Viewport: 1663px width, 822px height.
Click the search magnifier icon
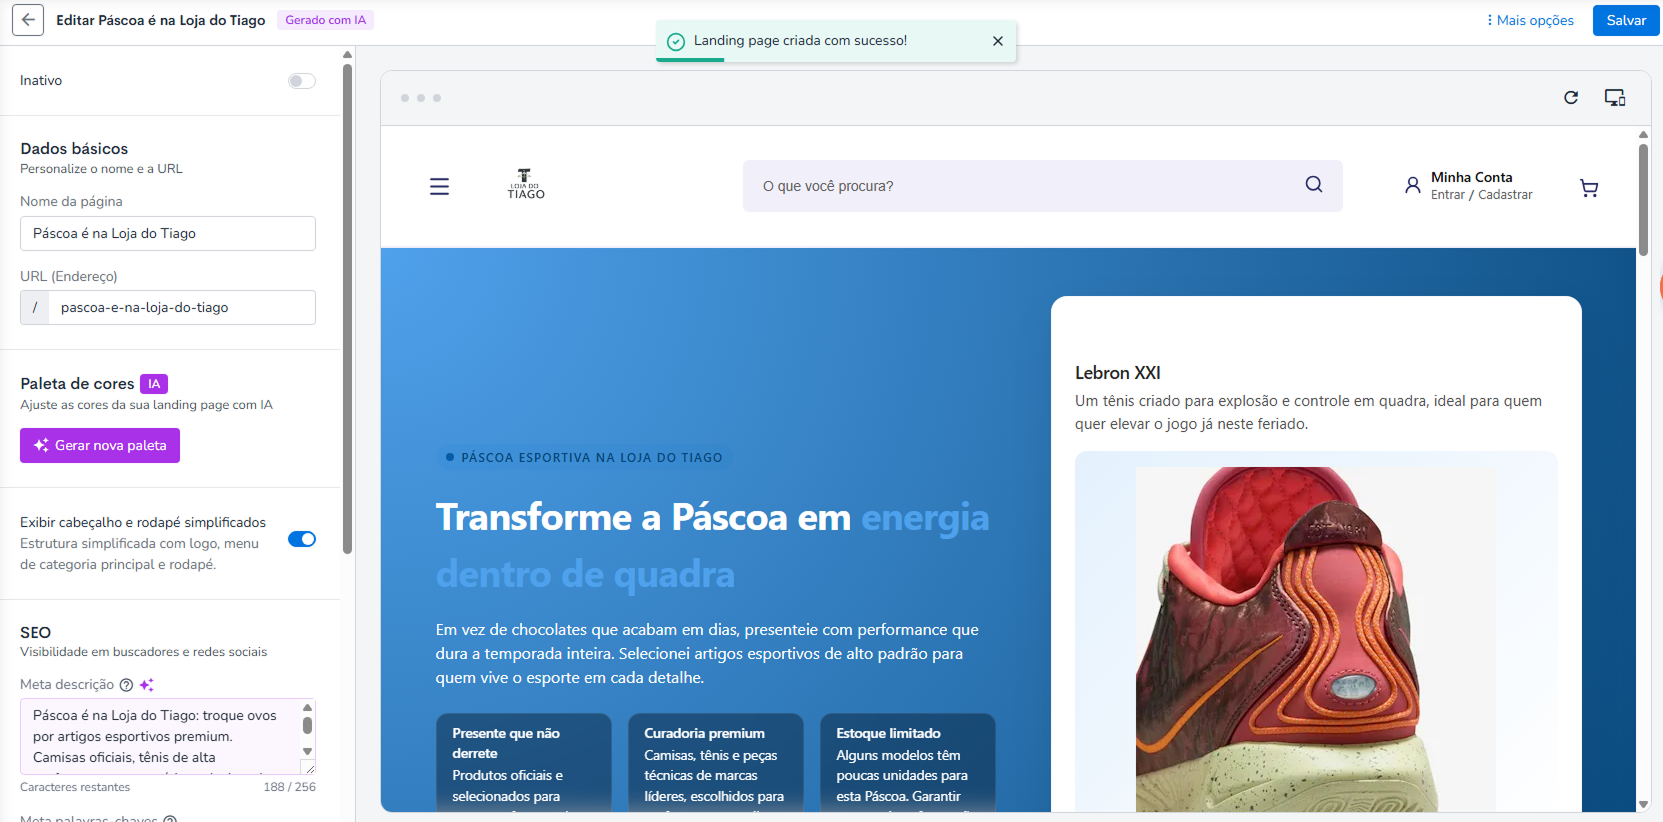tap(1314, 184)
